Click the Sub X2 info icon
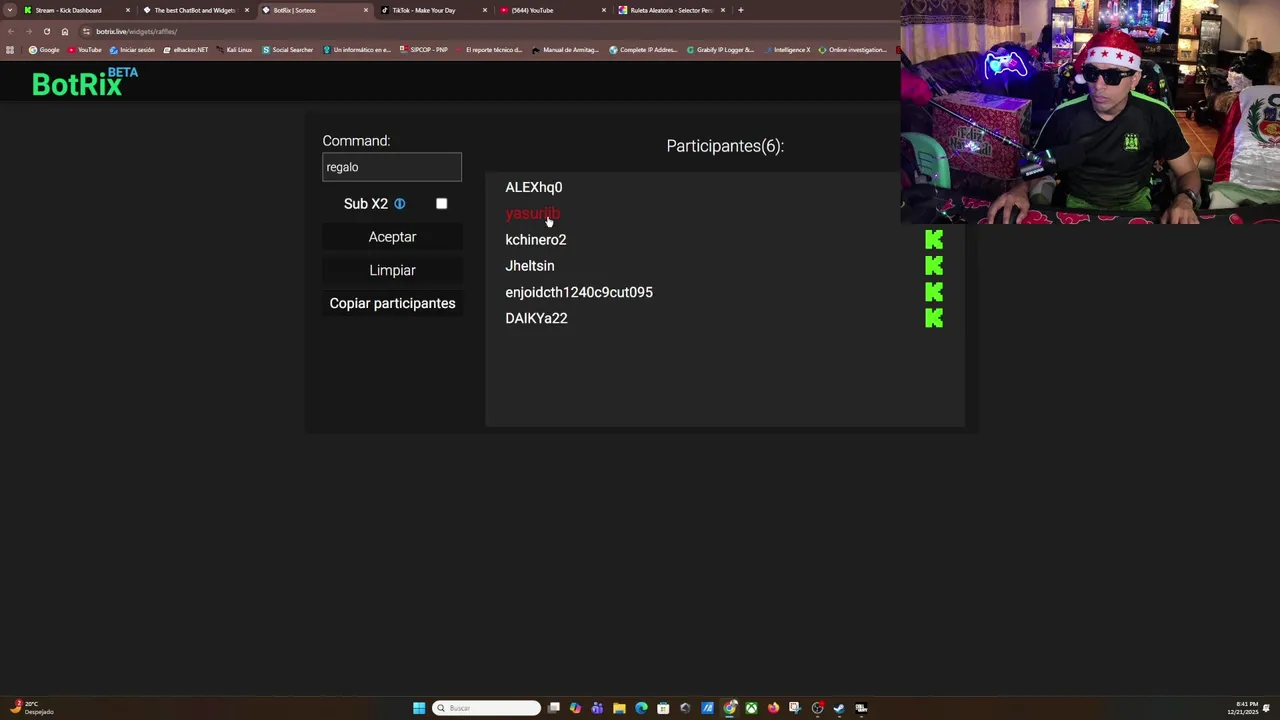The image size is (1280, 720). [399, 204]
